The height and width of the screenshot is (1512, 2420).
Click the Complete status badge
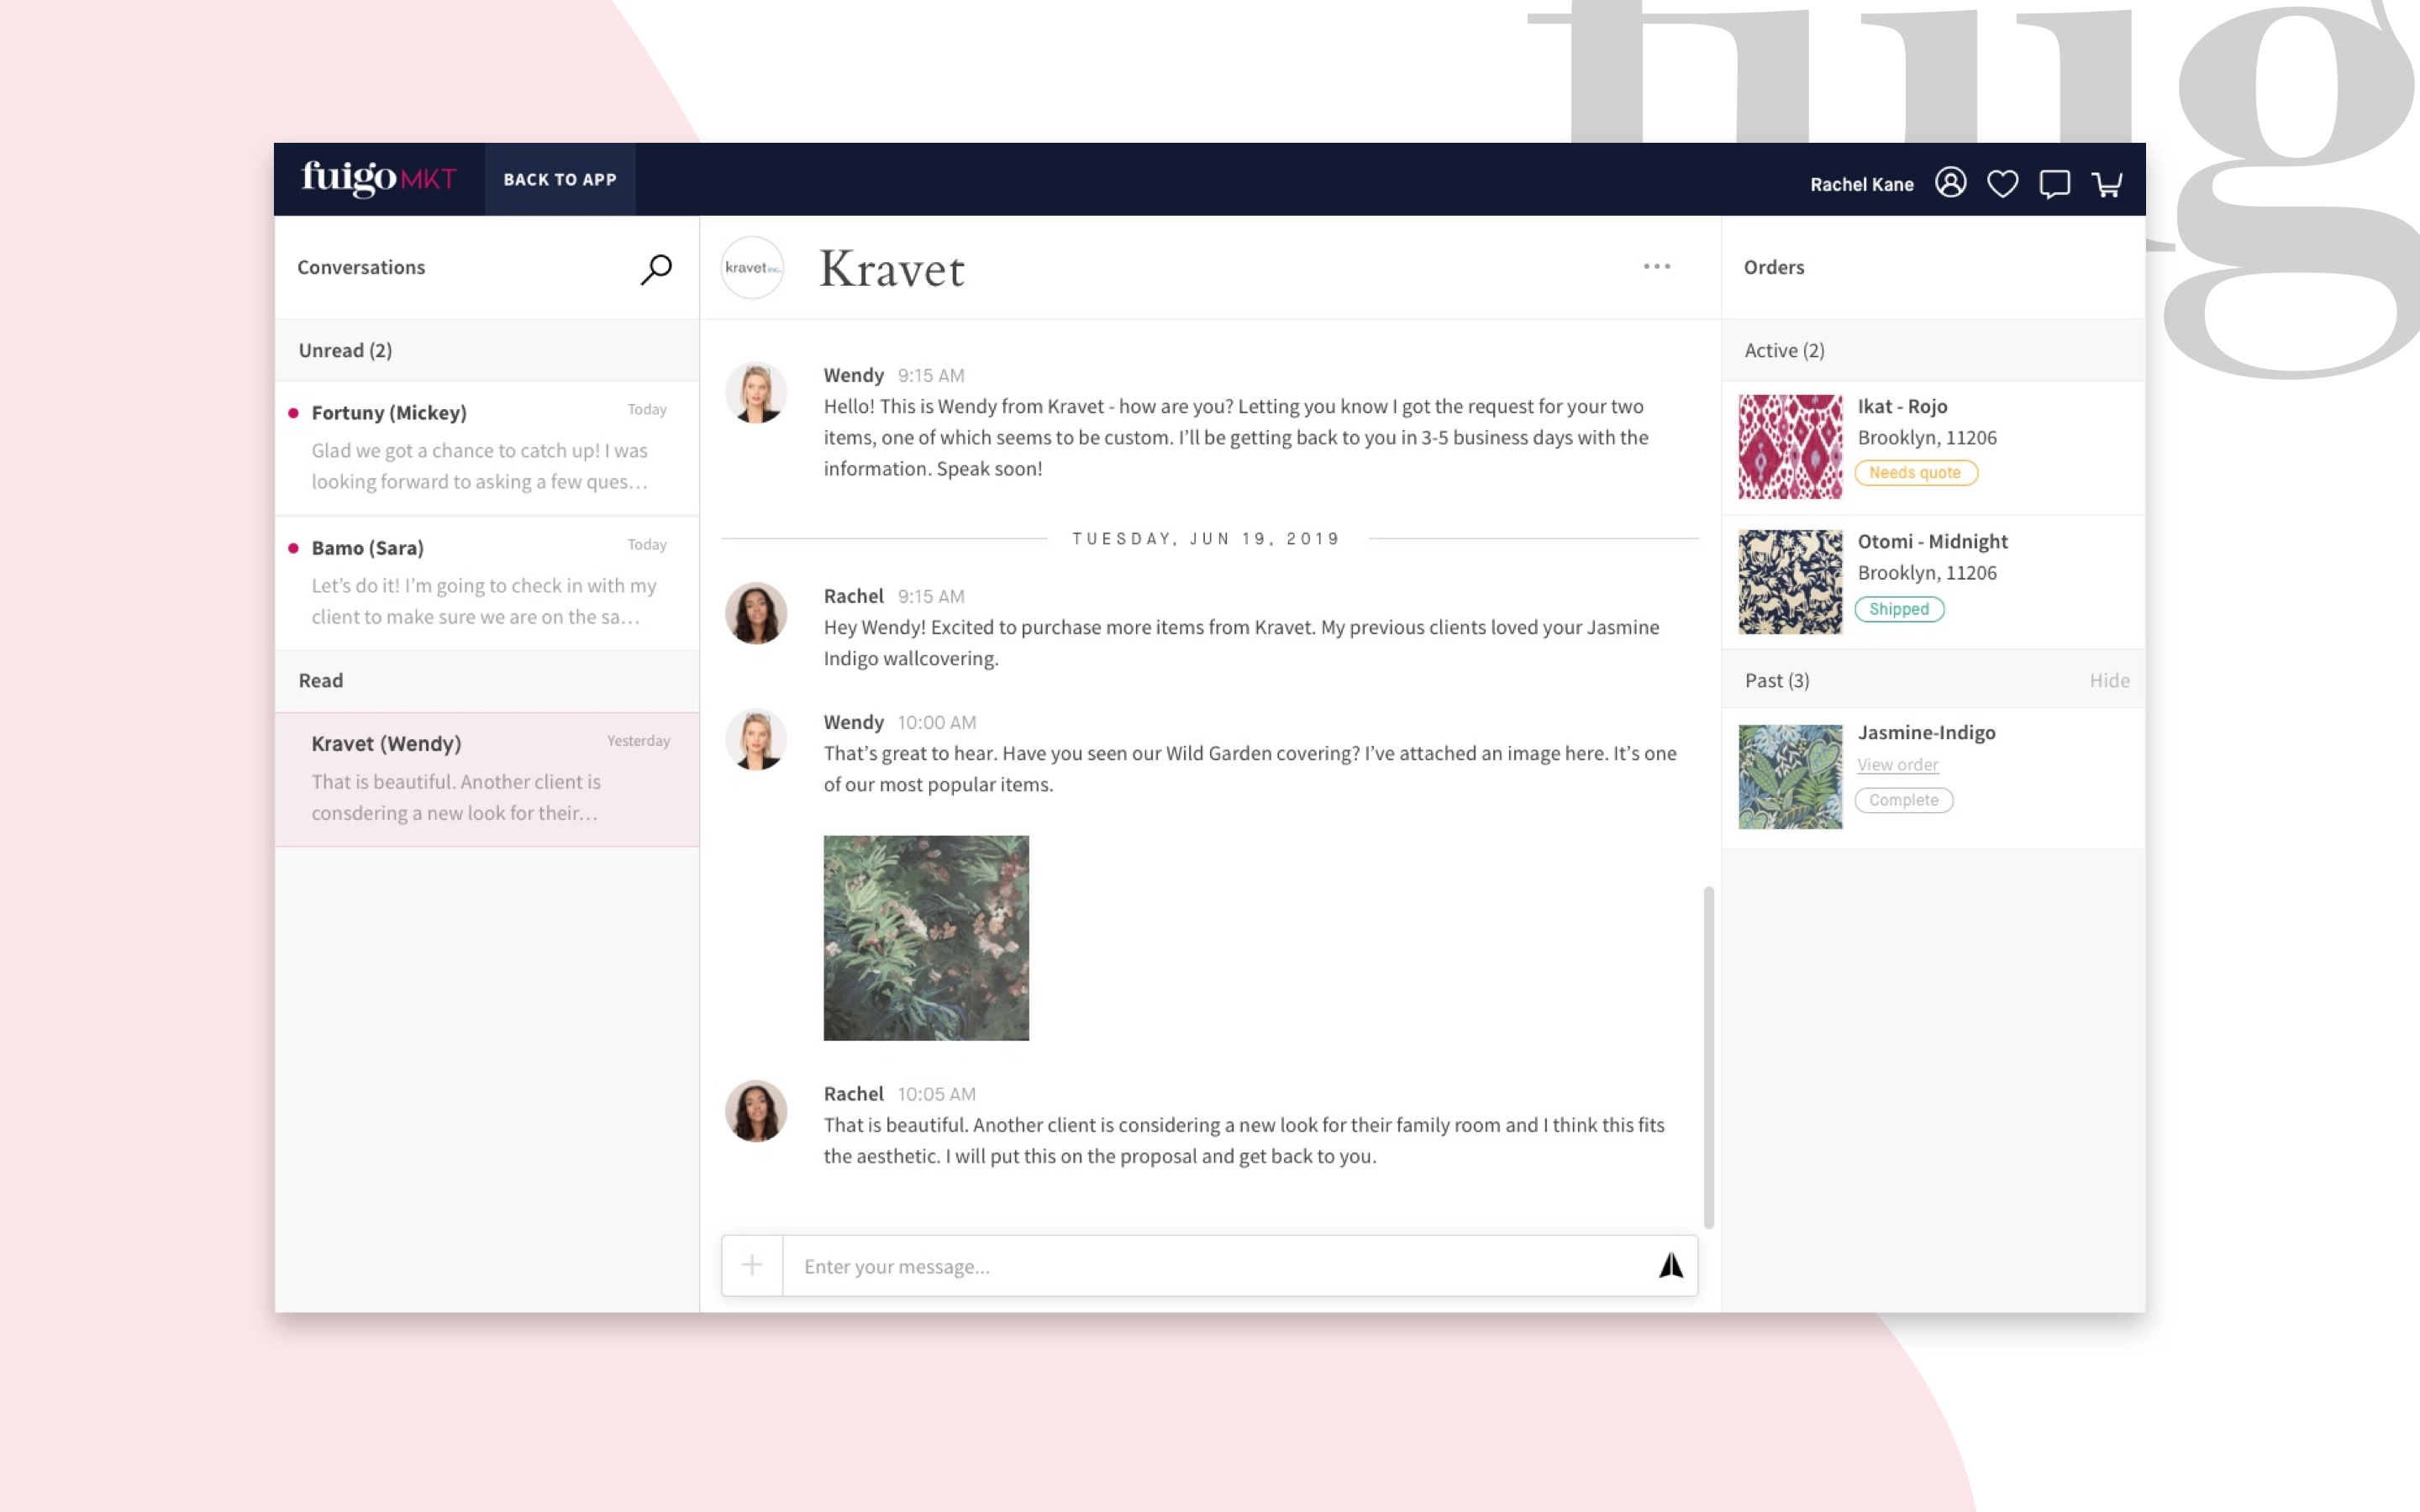pyautogui.click(x=1903, y=800)
